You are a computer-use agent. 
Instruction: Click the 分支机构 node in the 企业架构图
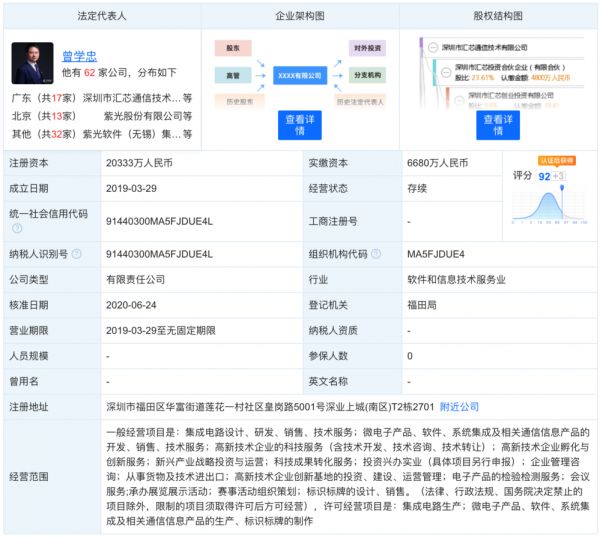[367, 75]
